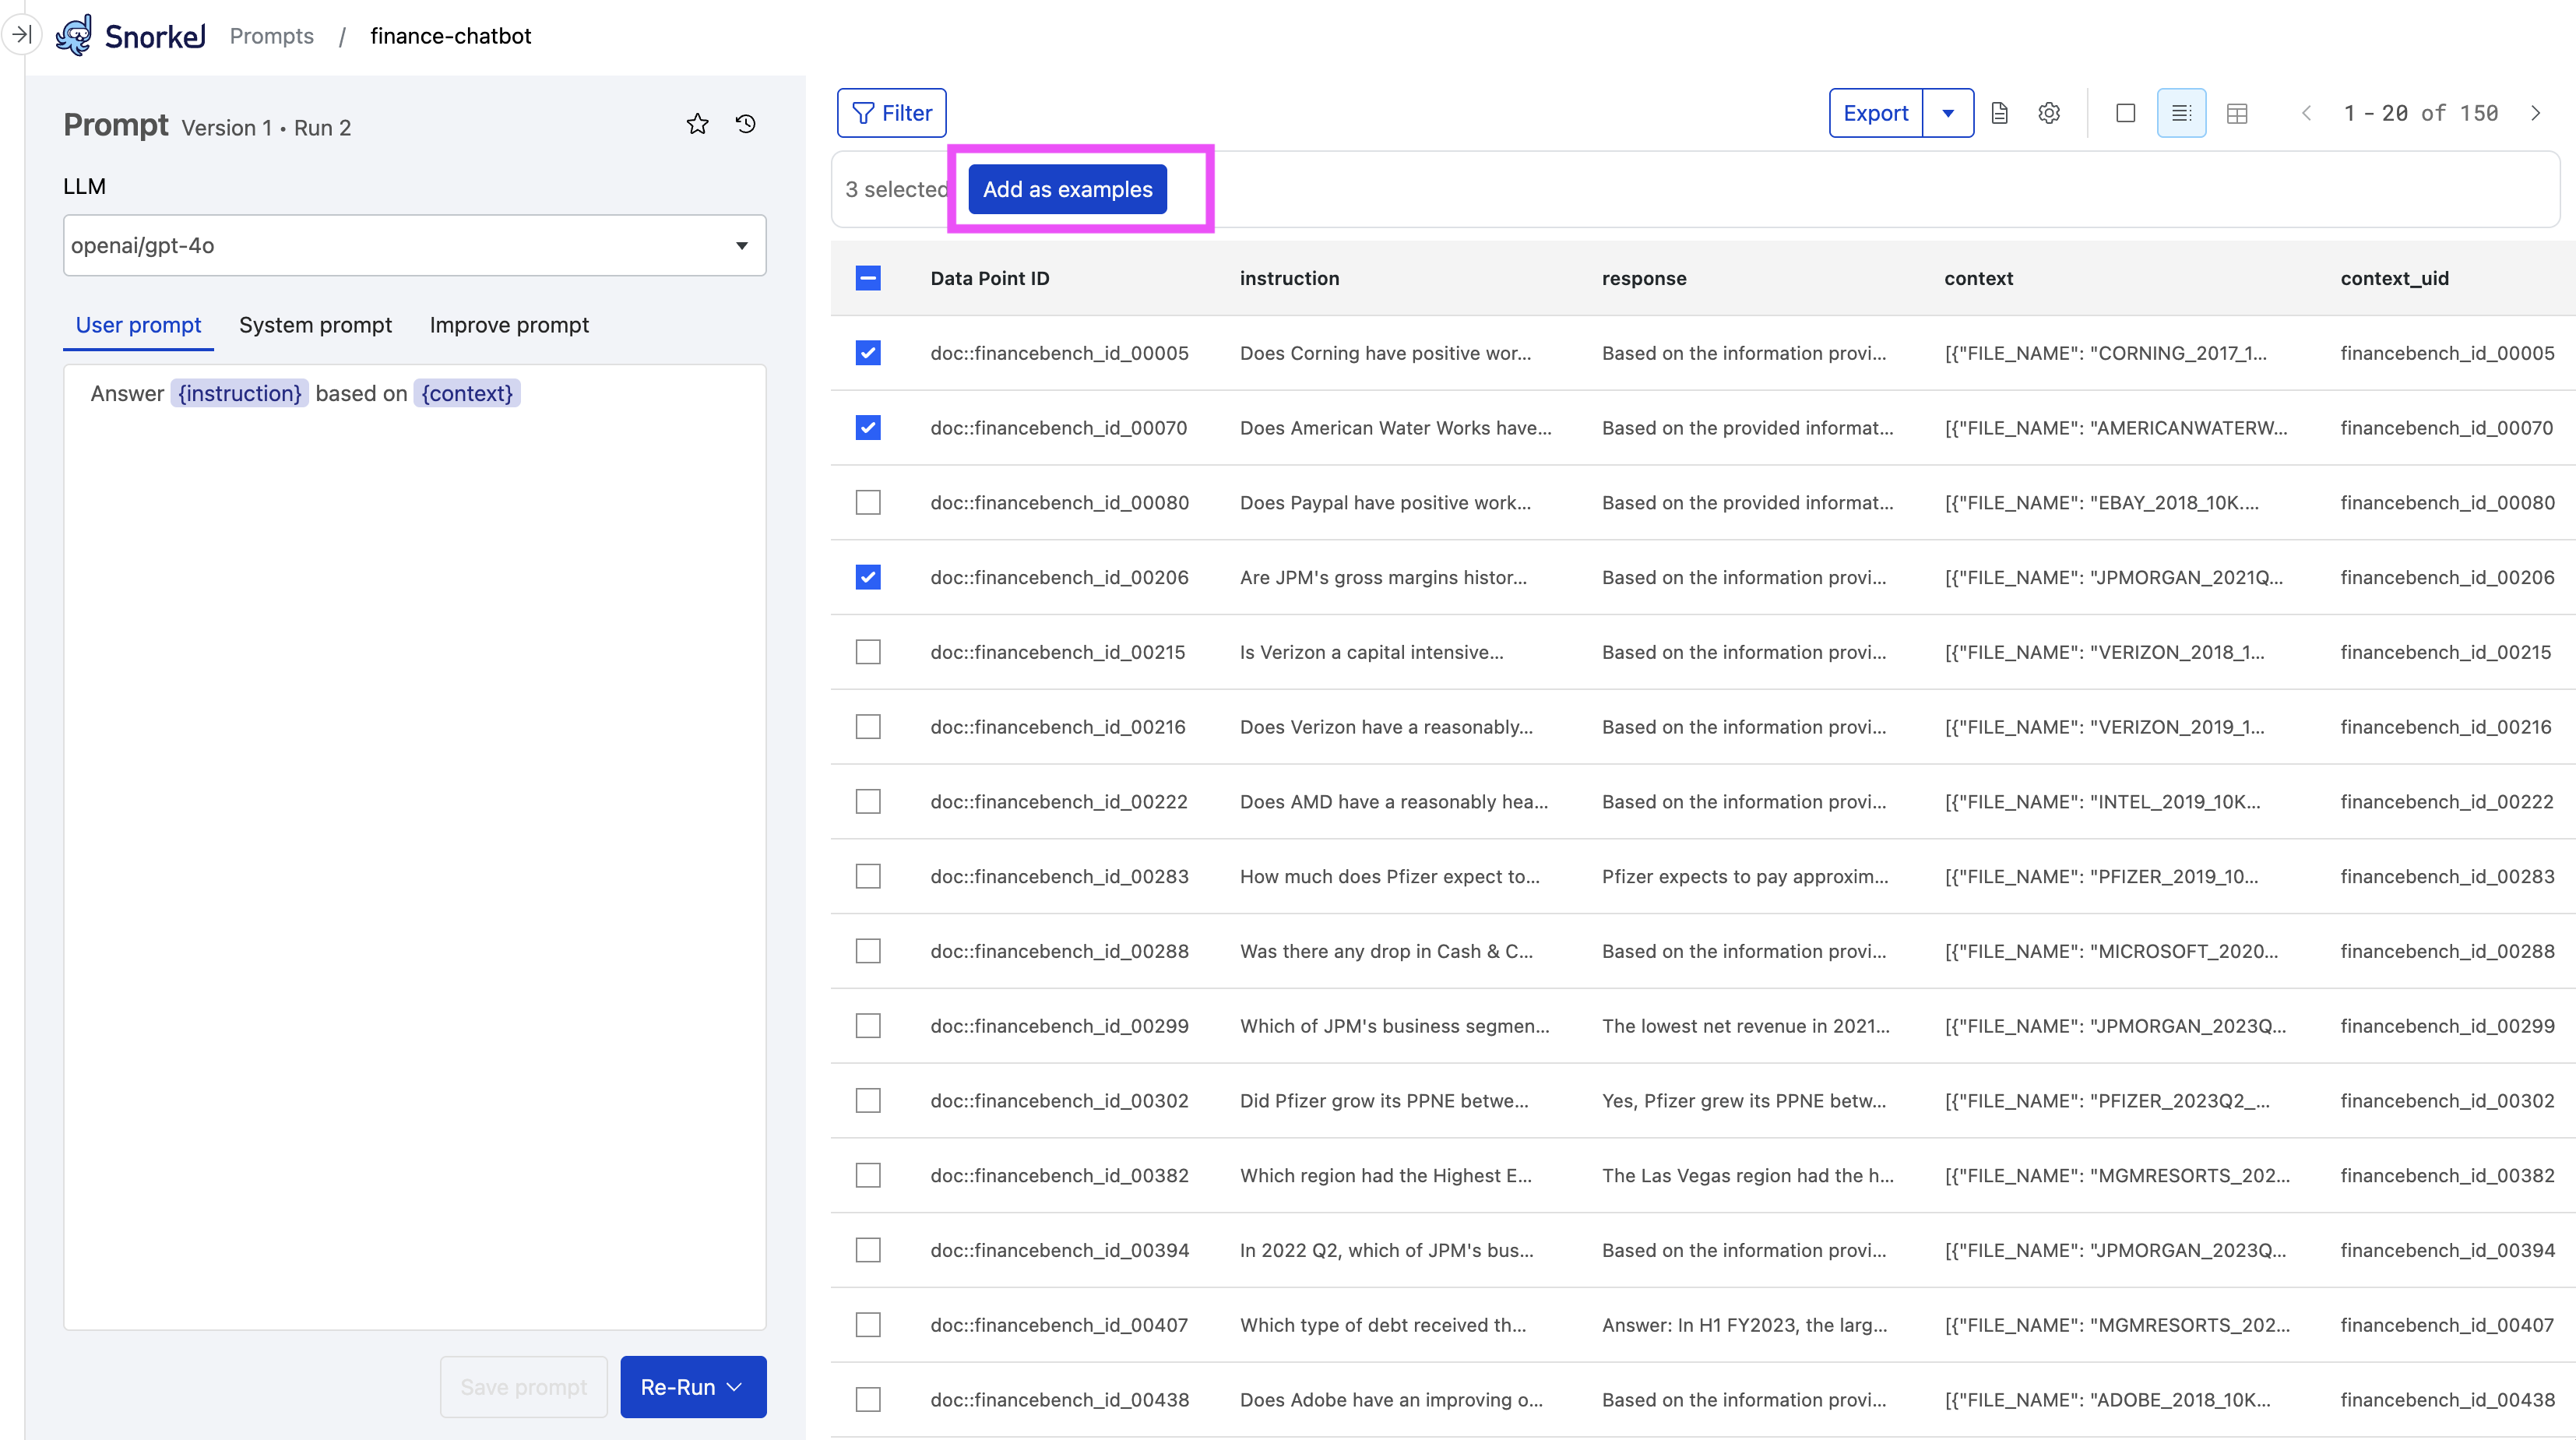Open the LLM openai/gpt-4o dropdown
This screenshot has width=2576, height=1440.
414,245
